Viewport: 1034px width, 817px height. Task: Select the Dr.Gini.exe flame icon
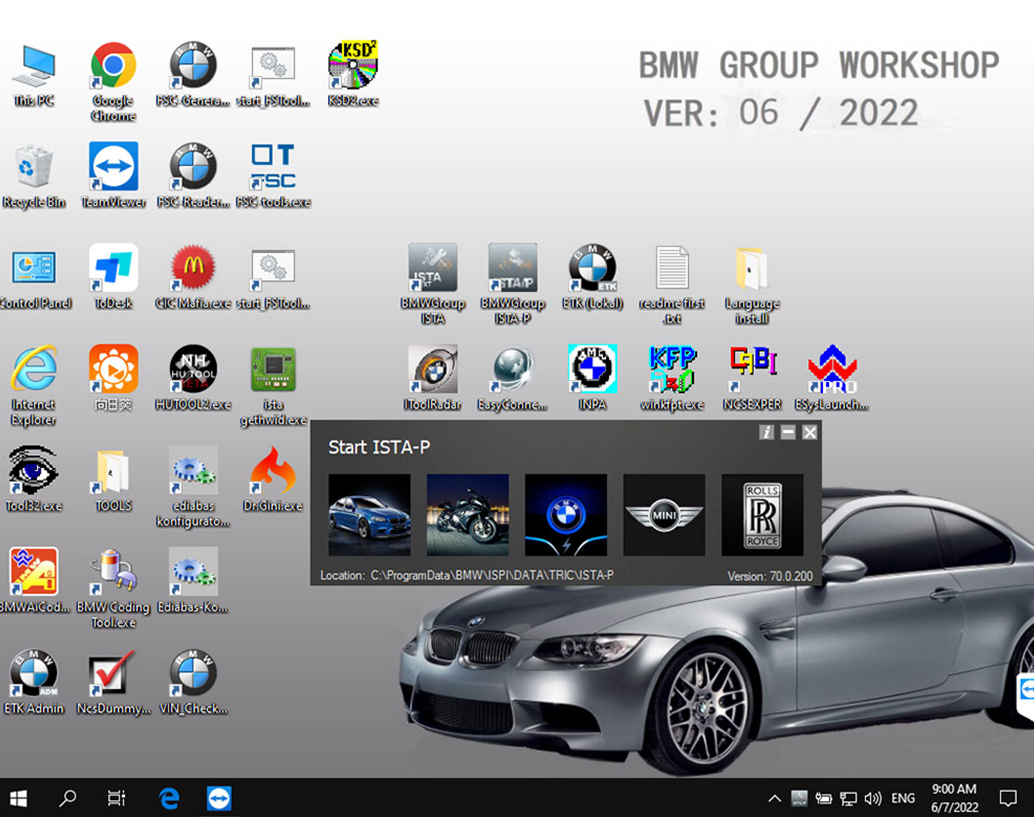(x=273, y=479)
